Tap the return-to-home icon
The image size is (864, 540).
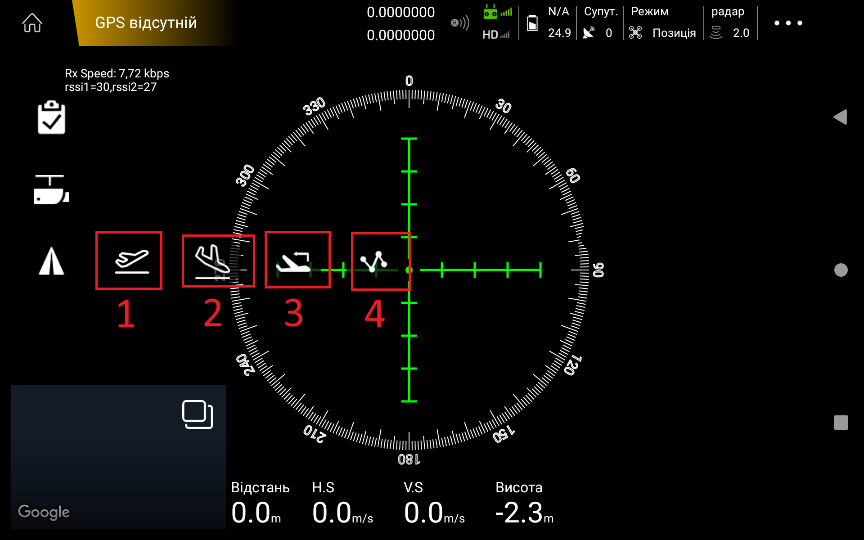(297, 261)
